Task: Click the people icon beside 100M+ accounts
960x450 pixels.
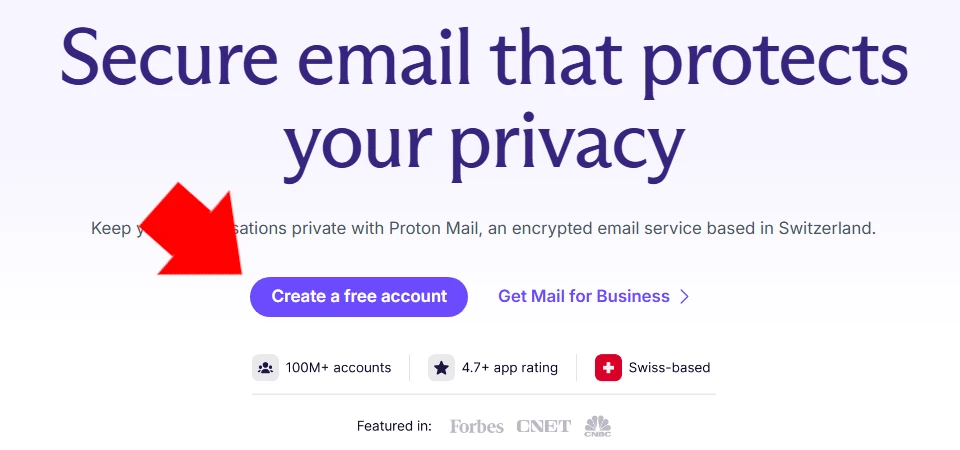Action: click(265, 368)
